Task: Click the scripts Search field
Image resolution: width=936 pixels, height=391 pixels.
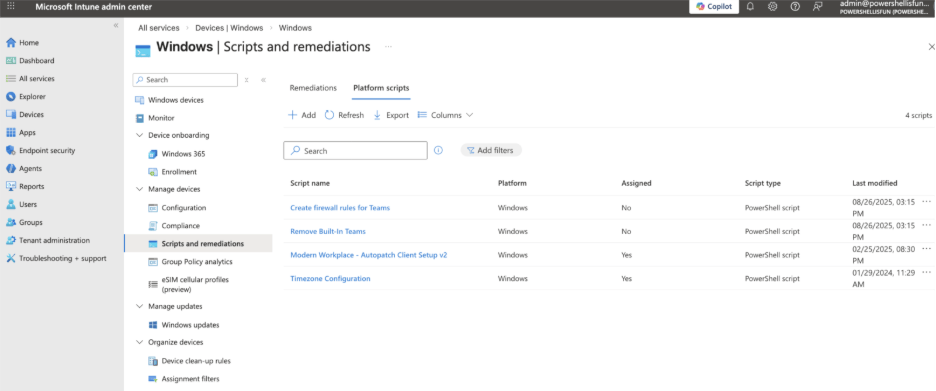Action: click(x=355, y=150)
